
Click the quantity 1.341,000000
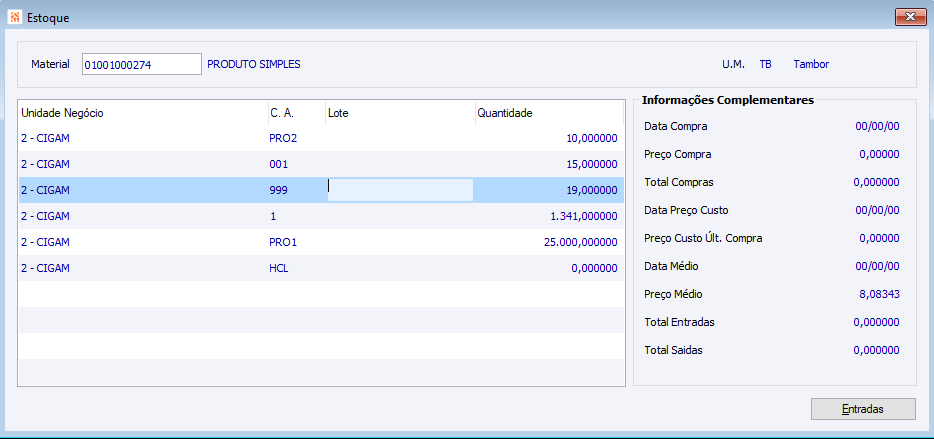(x=584, y=216)
